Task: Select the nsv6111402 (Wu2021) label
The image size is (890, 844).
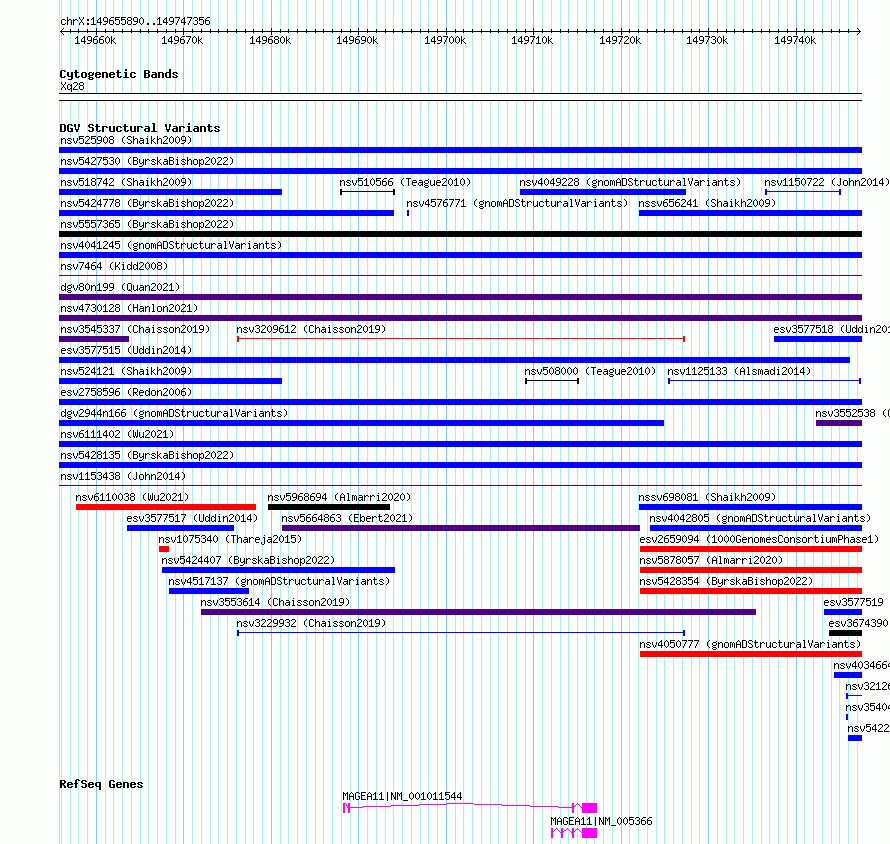Action: 117,434
